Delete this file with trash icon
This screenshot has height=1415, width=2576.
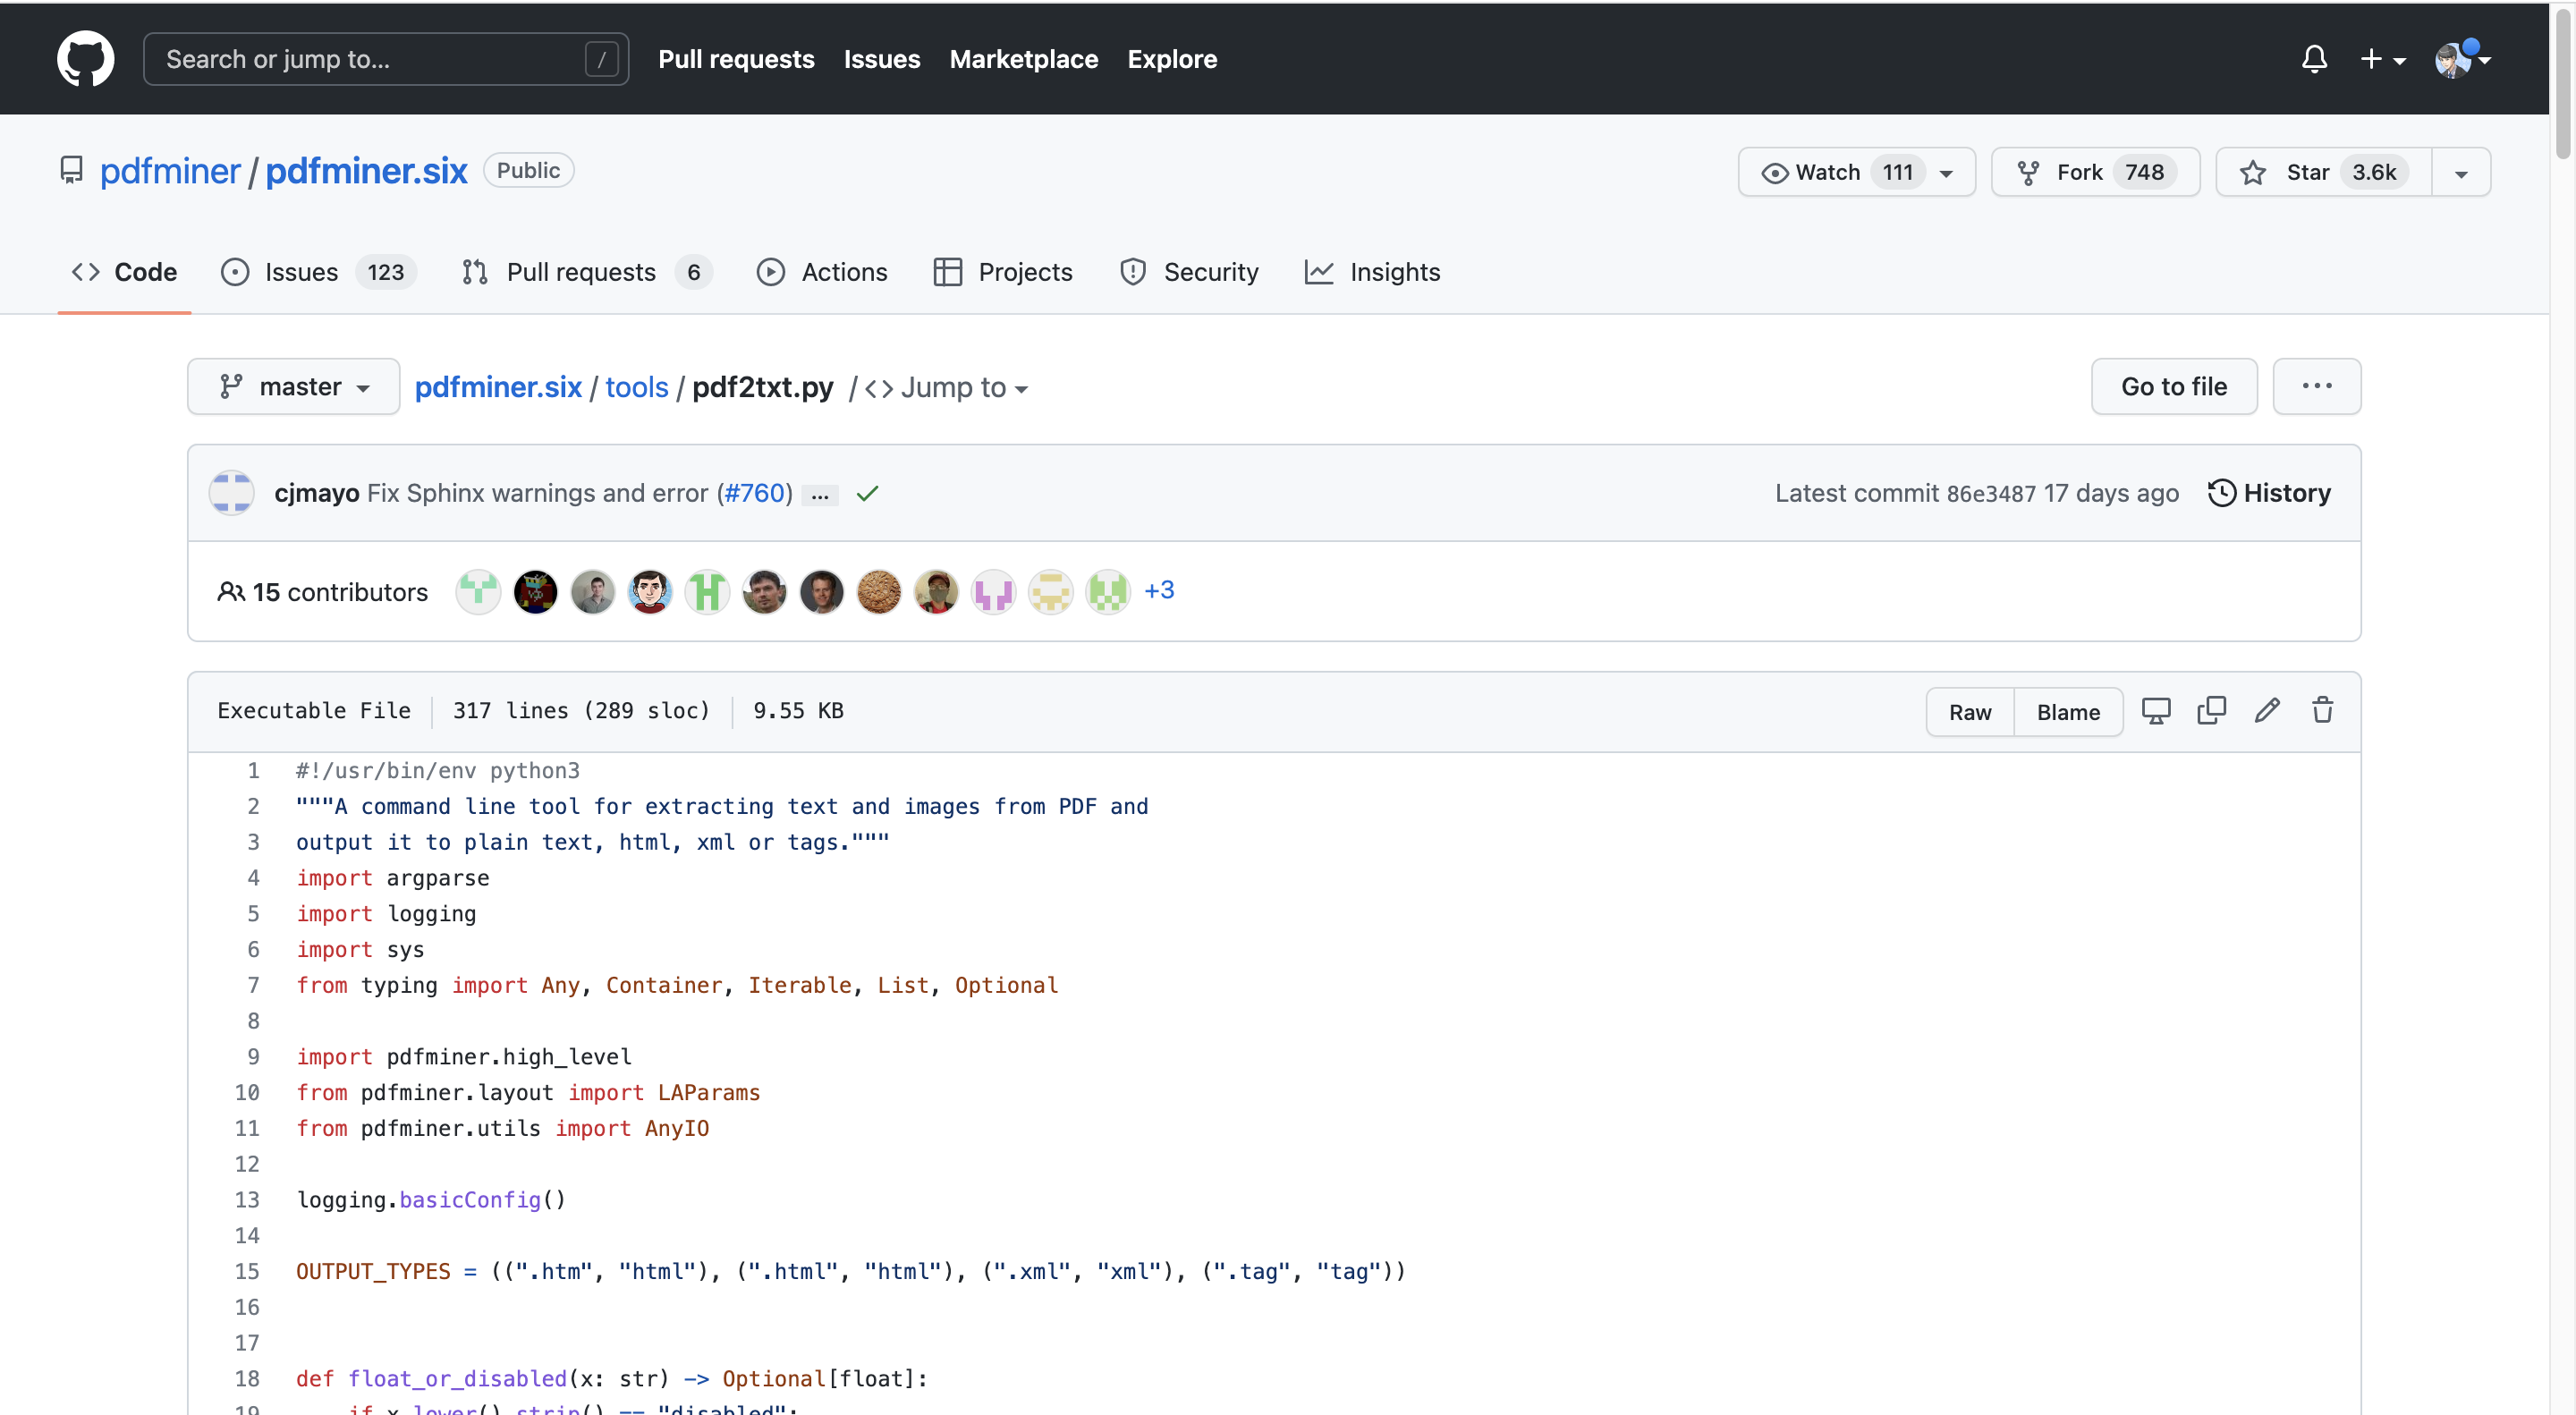[x=2322, y=711]
